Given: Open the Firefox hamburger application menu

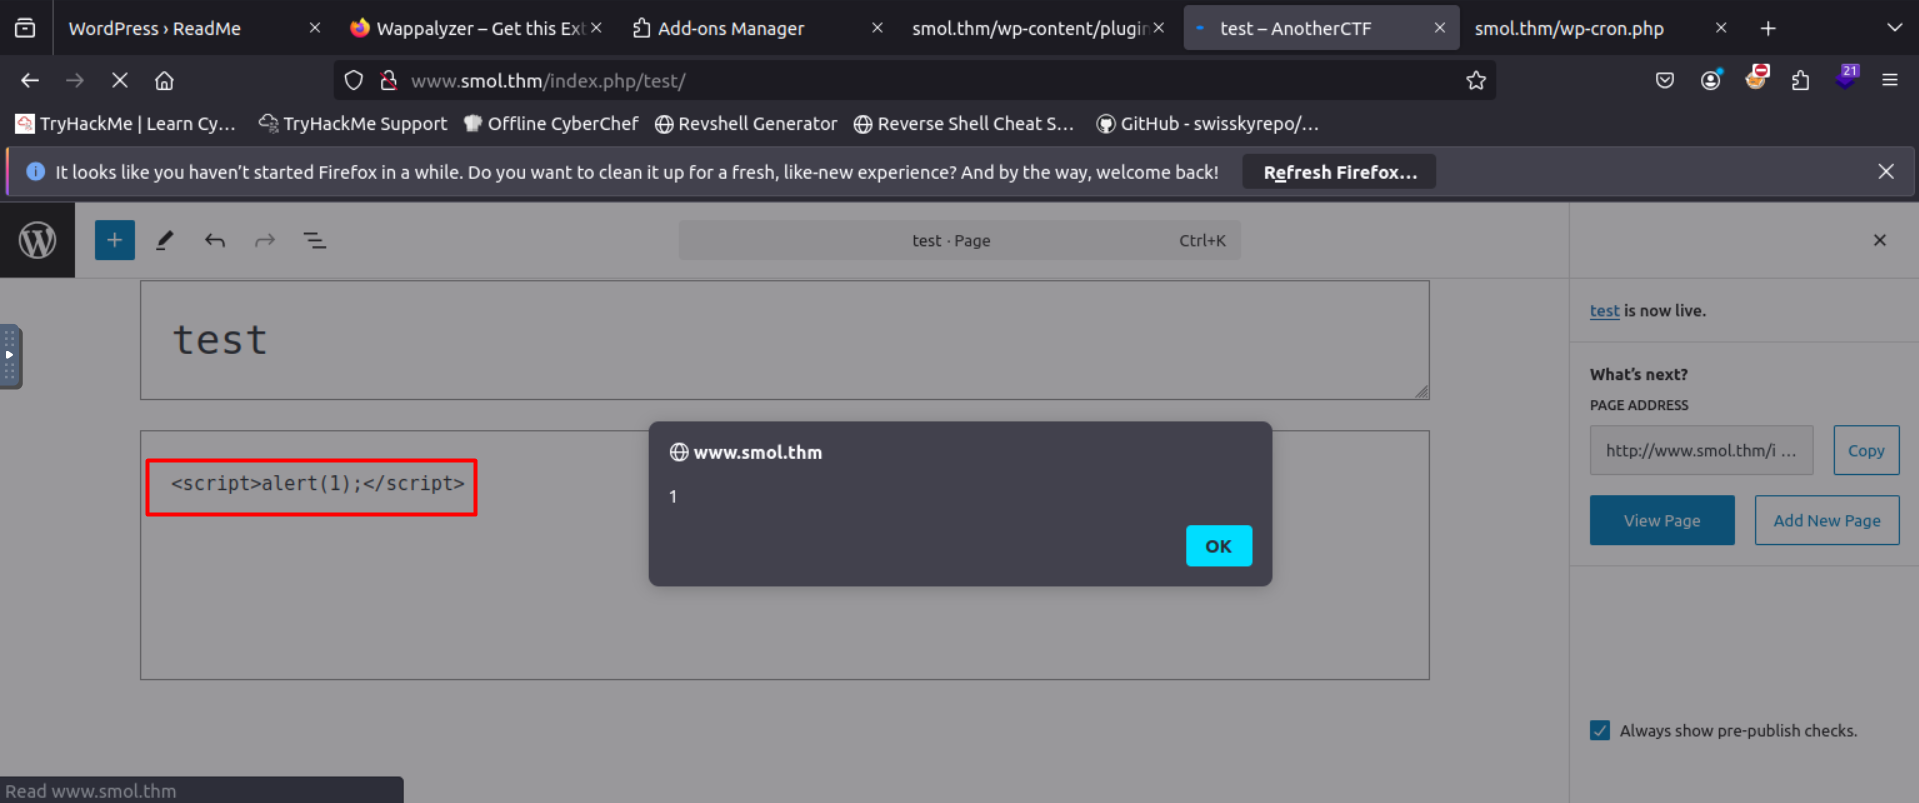Looking at the screenshot, I should click(1889, 81).
